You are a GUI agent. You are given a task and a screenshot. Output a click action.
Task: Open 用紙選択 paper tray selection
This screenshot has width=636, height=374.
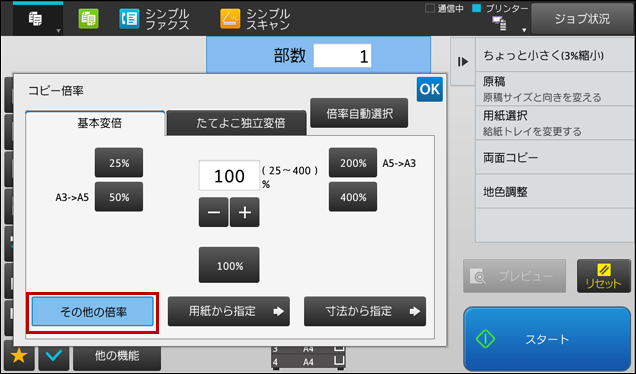tap(555, 123)
